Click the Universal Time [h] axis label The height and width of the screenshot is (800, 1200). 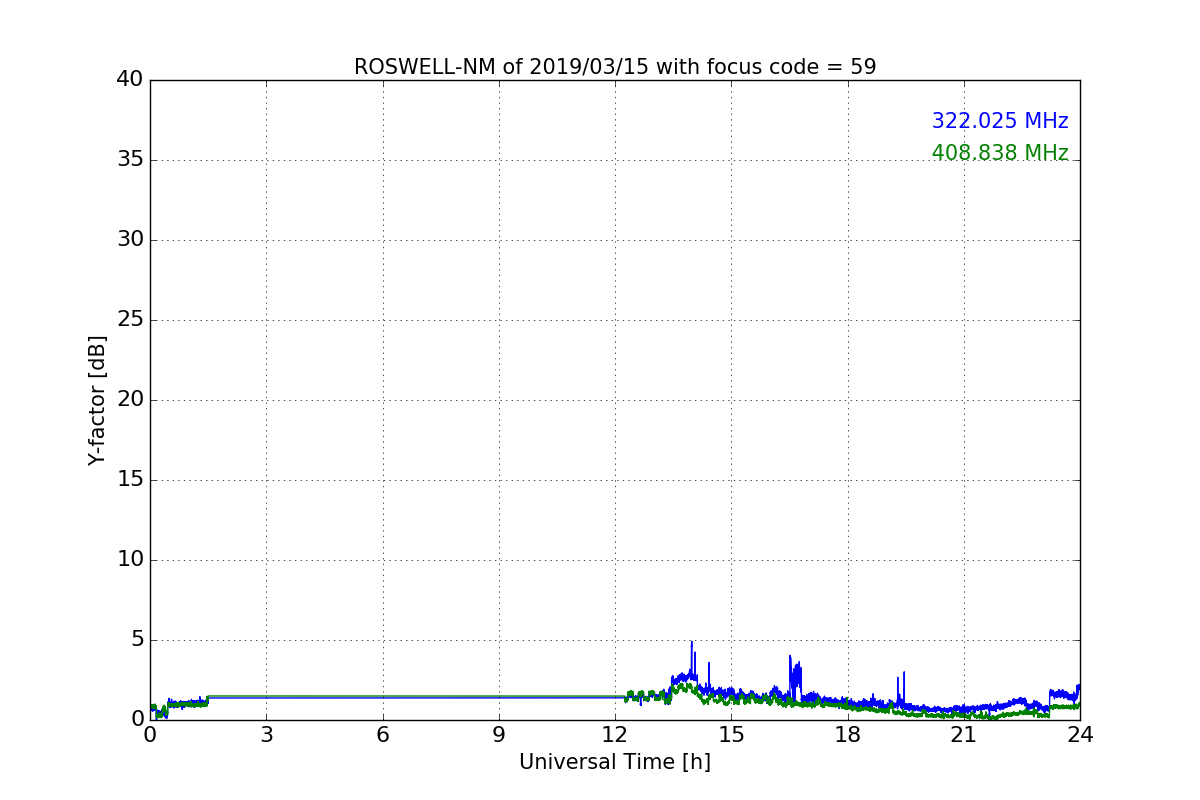pyautogui.click(x=615, y=762)
